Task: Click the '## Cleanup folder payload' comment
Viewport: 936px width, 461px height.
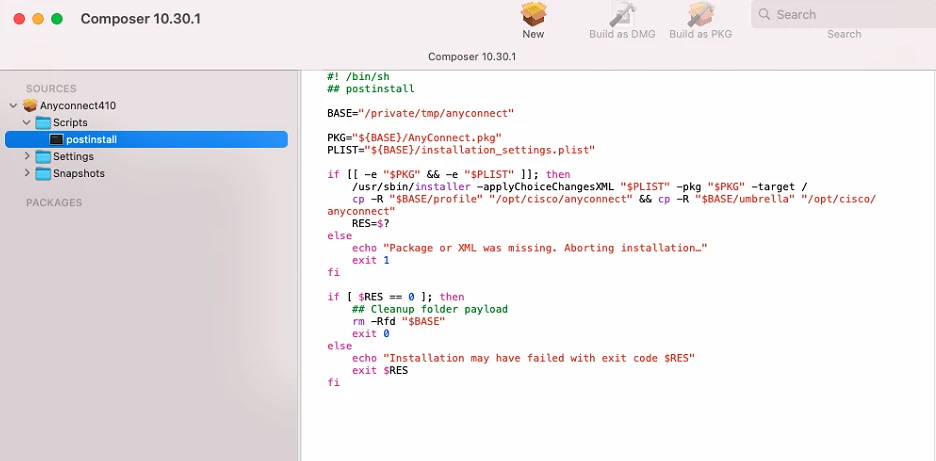Action: coord(430,309)
